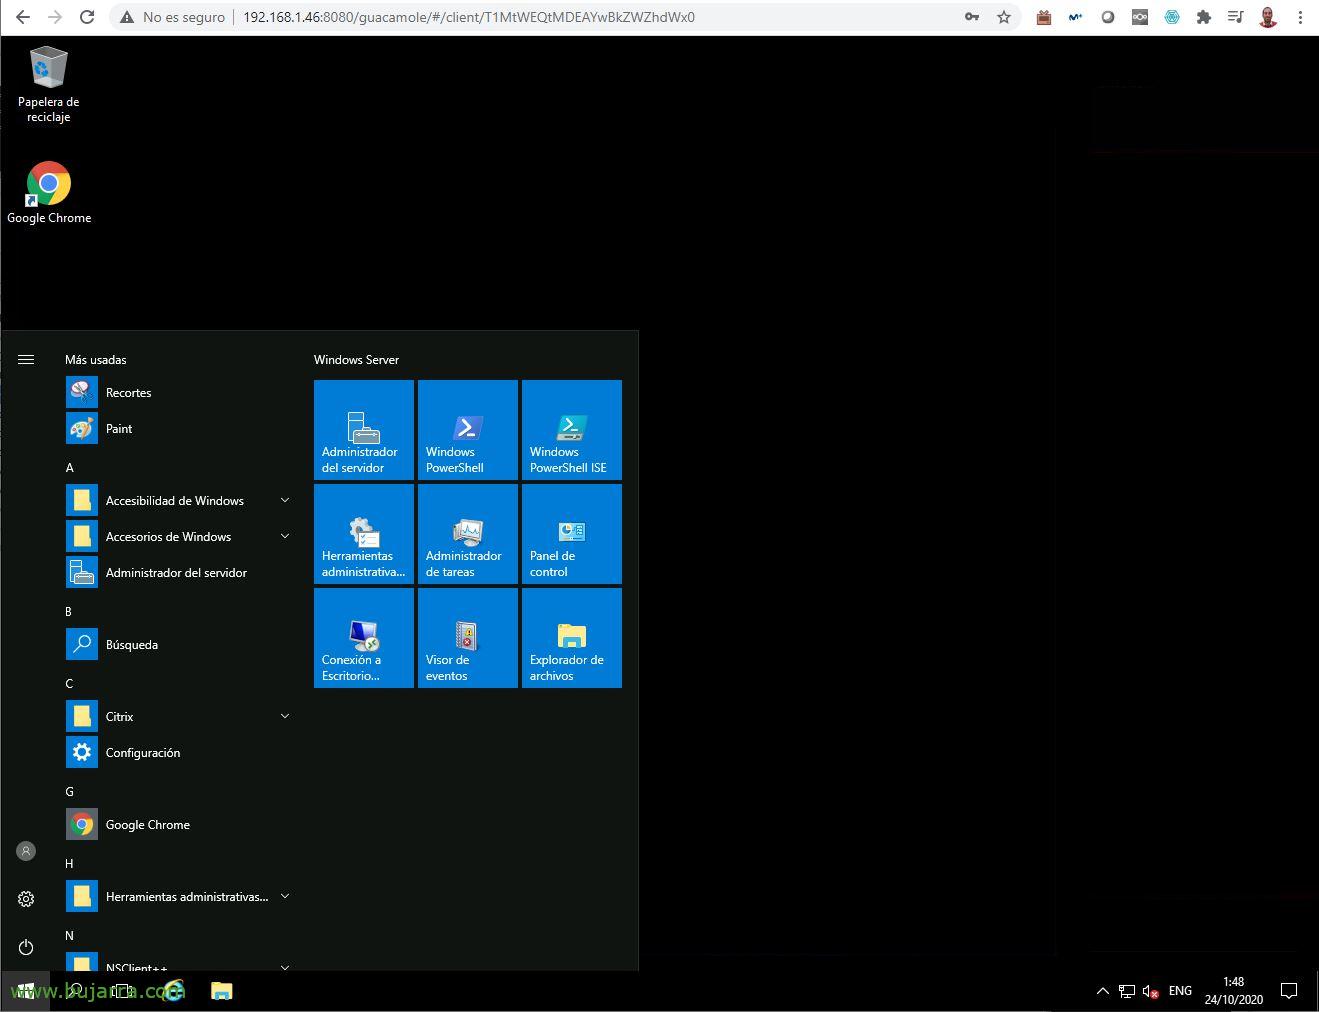This screenshot has height=1012, width=1319.
Task: Open Visor de eventos tile
Action: [x=468, y=638]
